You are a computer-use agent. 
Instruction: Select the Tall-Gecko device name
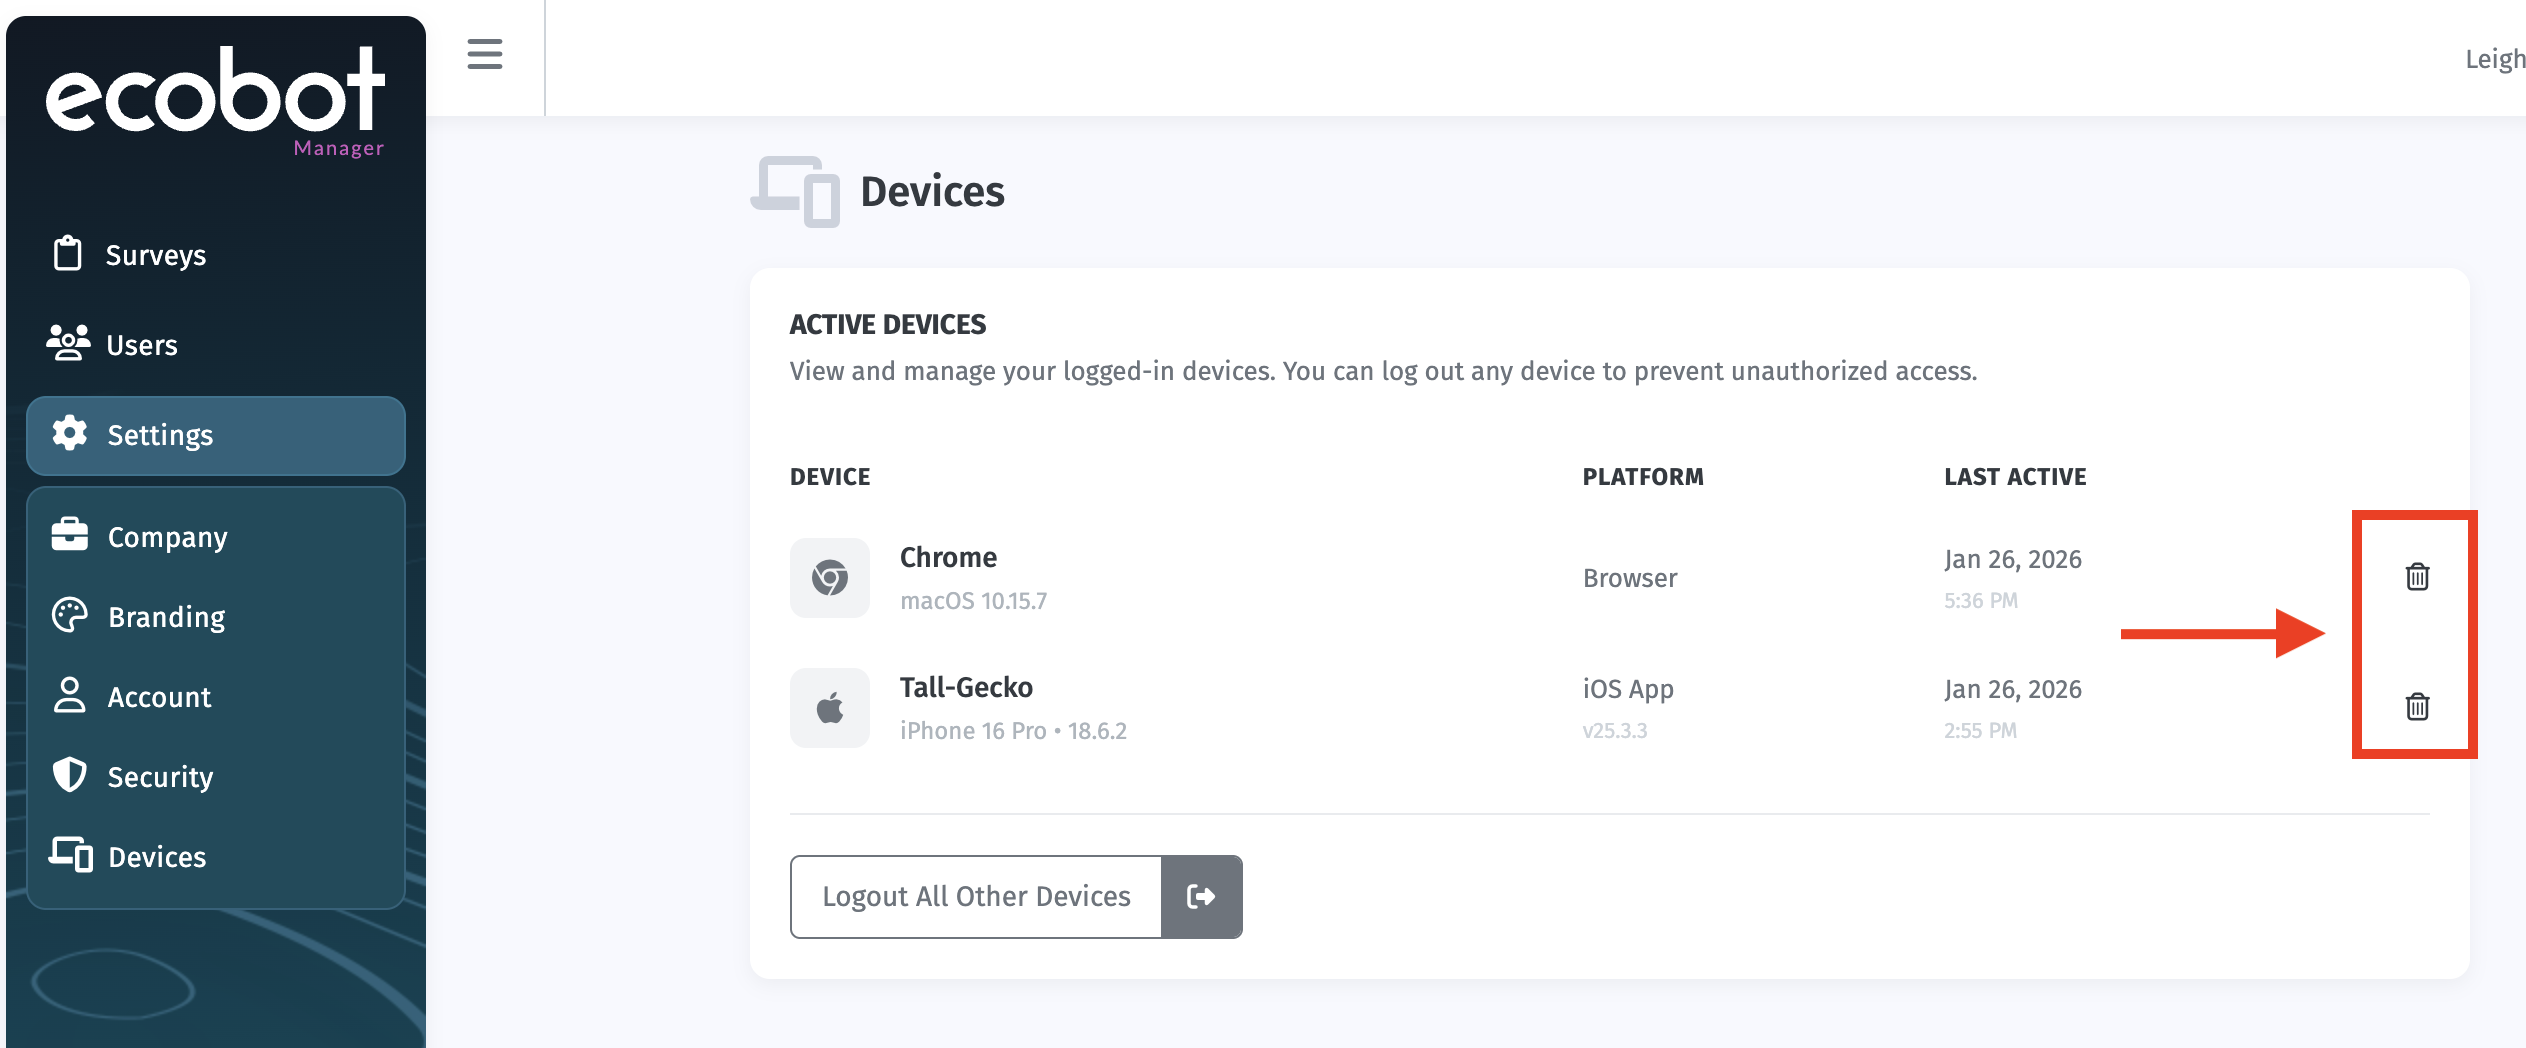click(x=966, y=687)
